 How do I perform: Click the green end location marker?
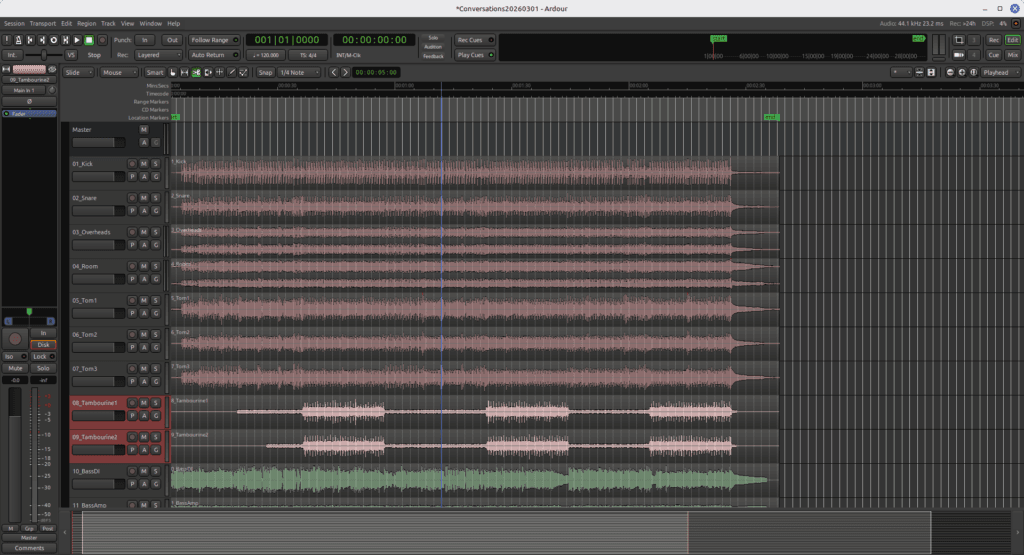[x=771, y=117]
